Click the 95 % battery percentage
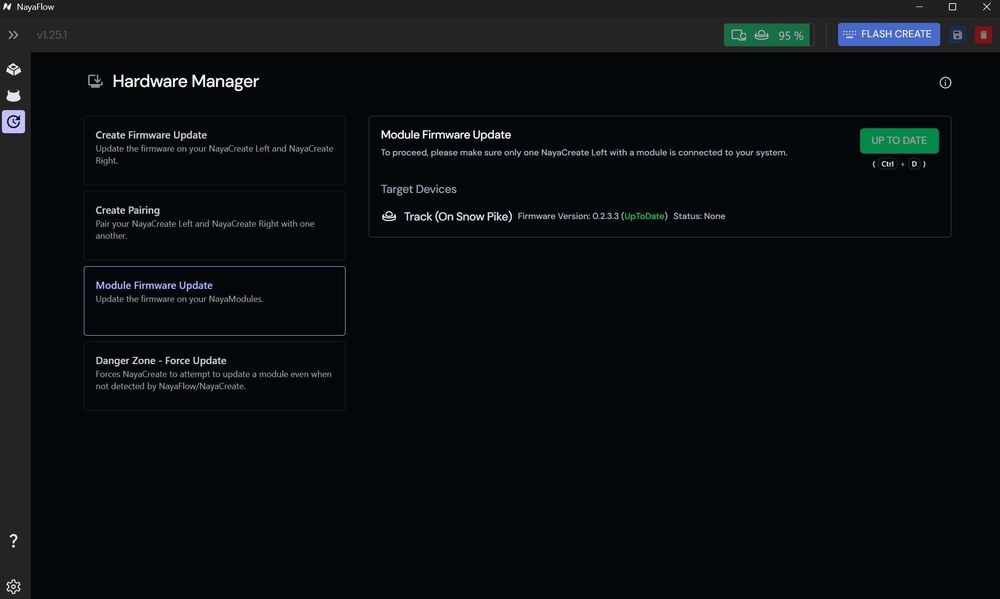 click(791, 36)
